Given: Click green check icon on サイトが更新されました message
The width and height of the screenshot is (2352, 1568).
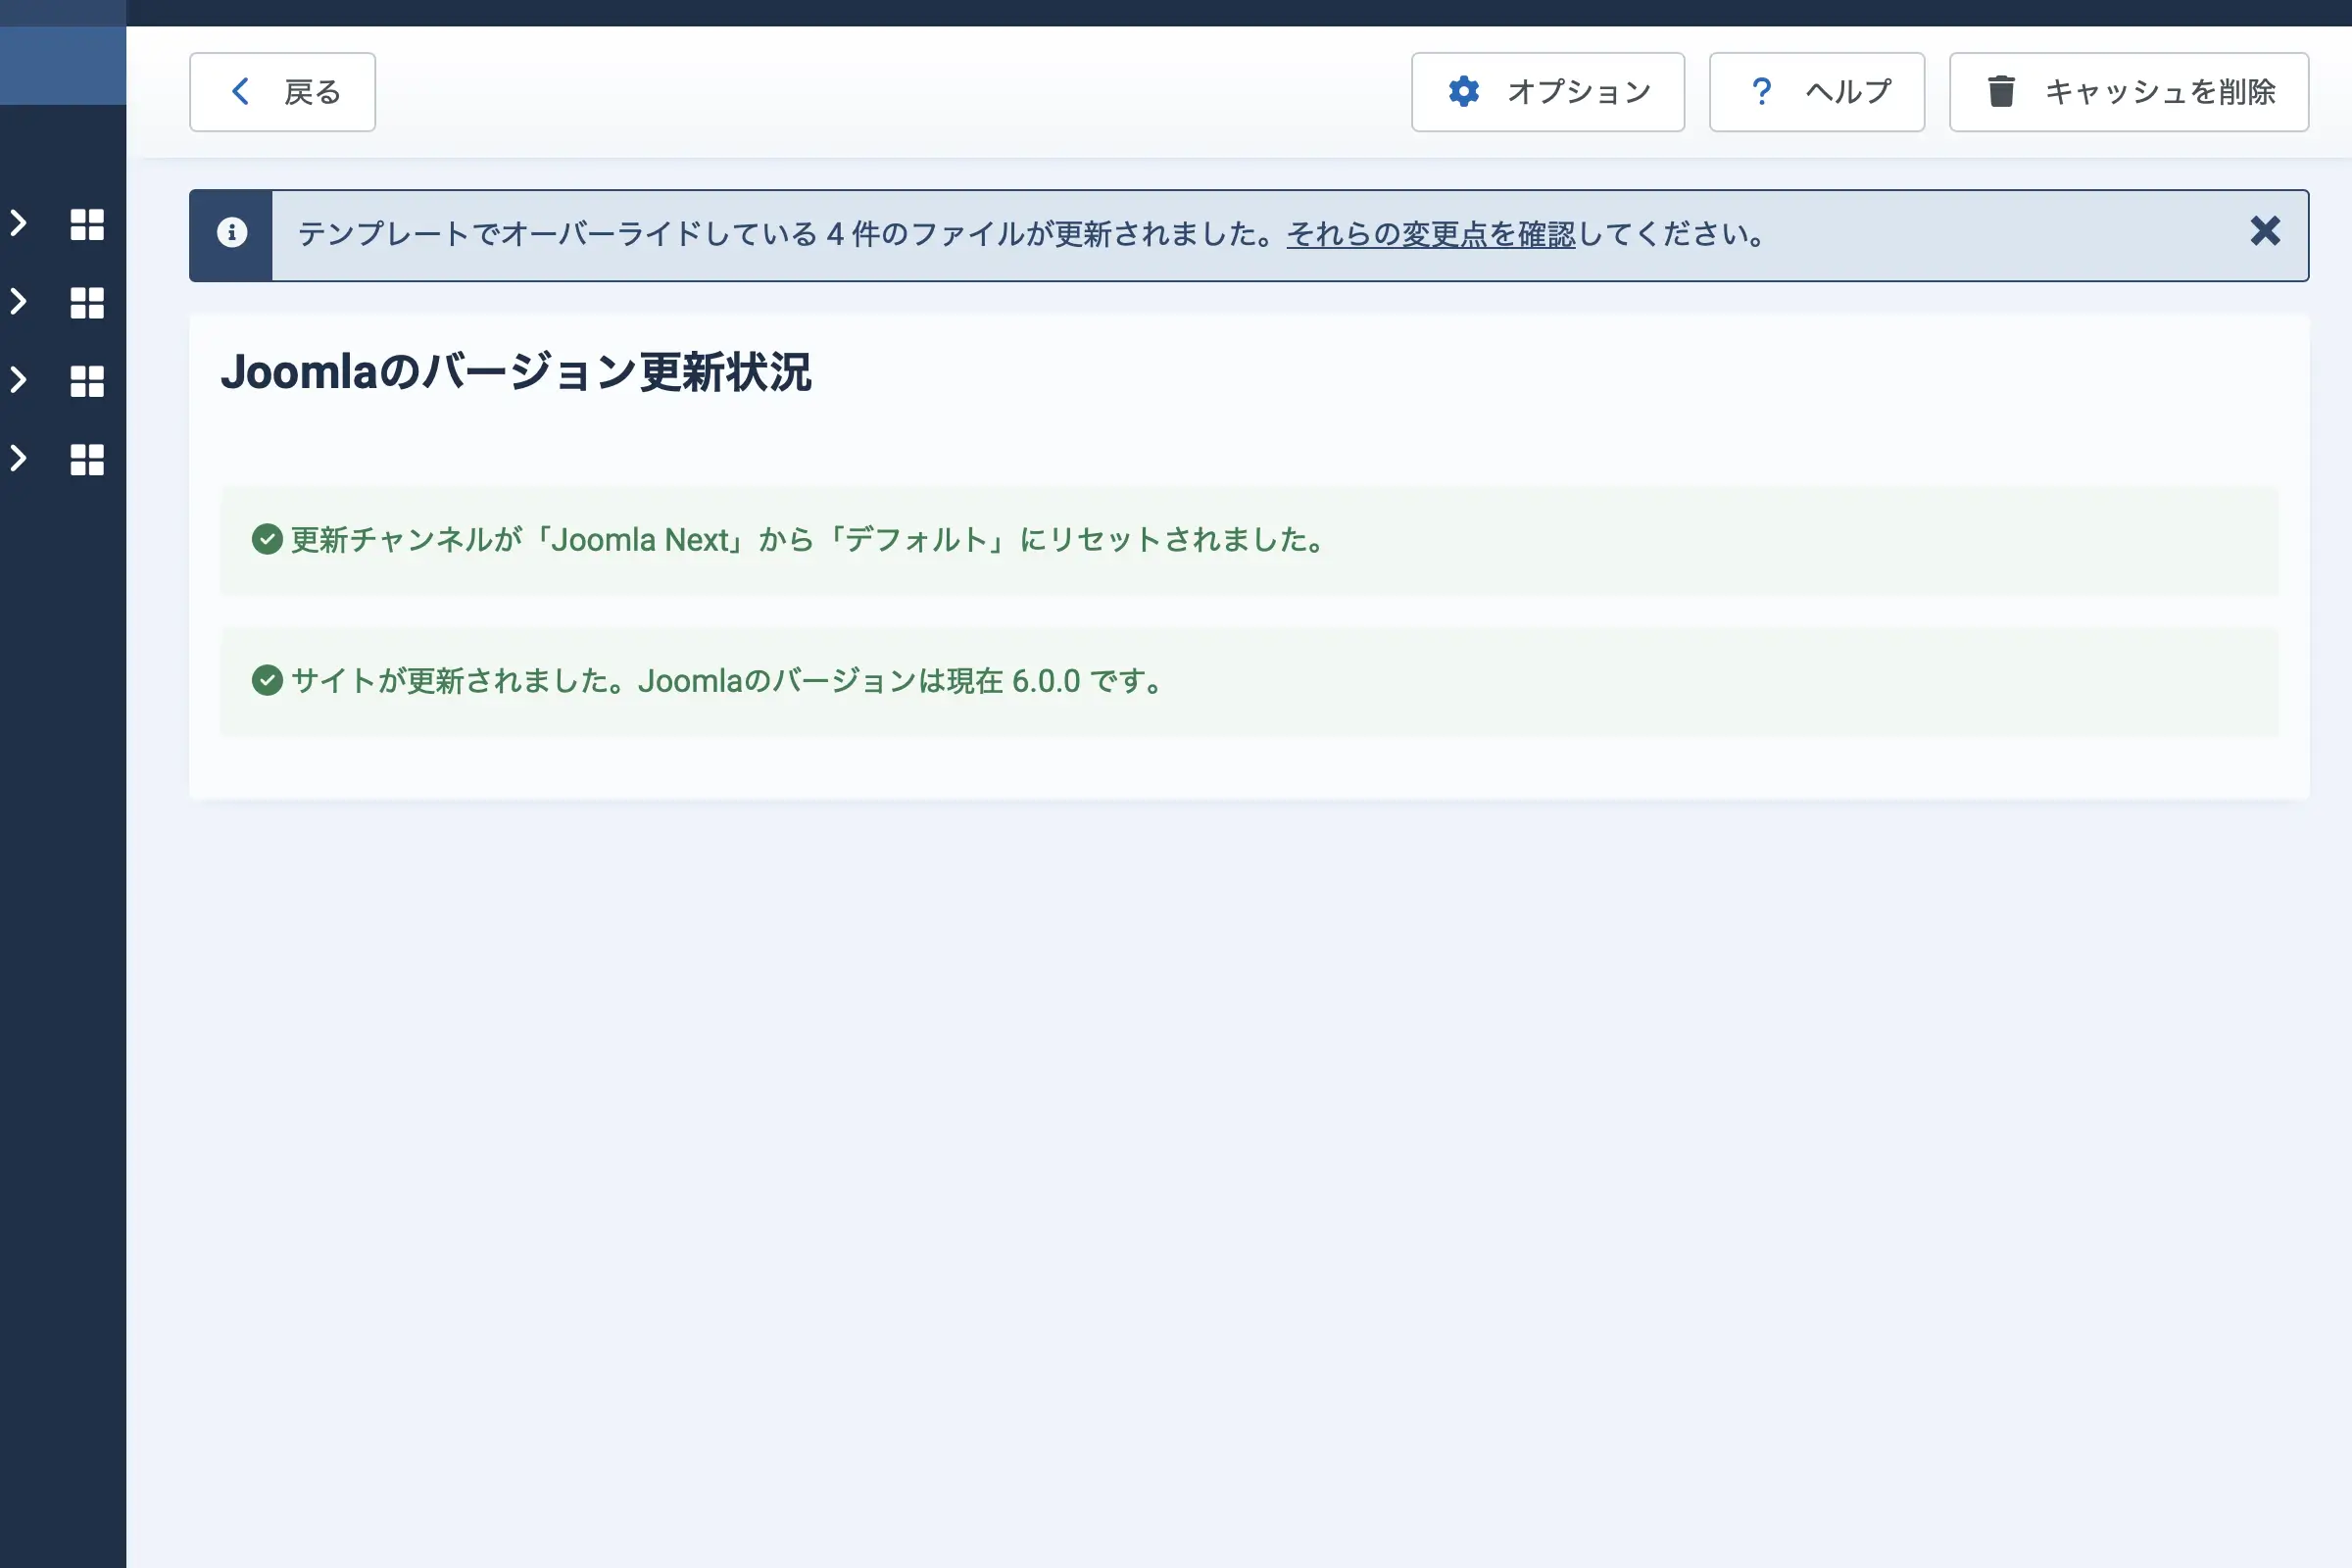Looking at the screenshot, I should click(267, 680).
